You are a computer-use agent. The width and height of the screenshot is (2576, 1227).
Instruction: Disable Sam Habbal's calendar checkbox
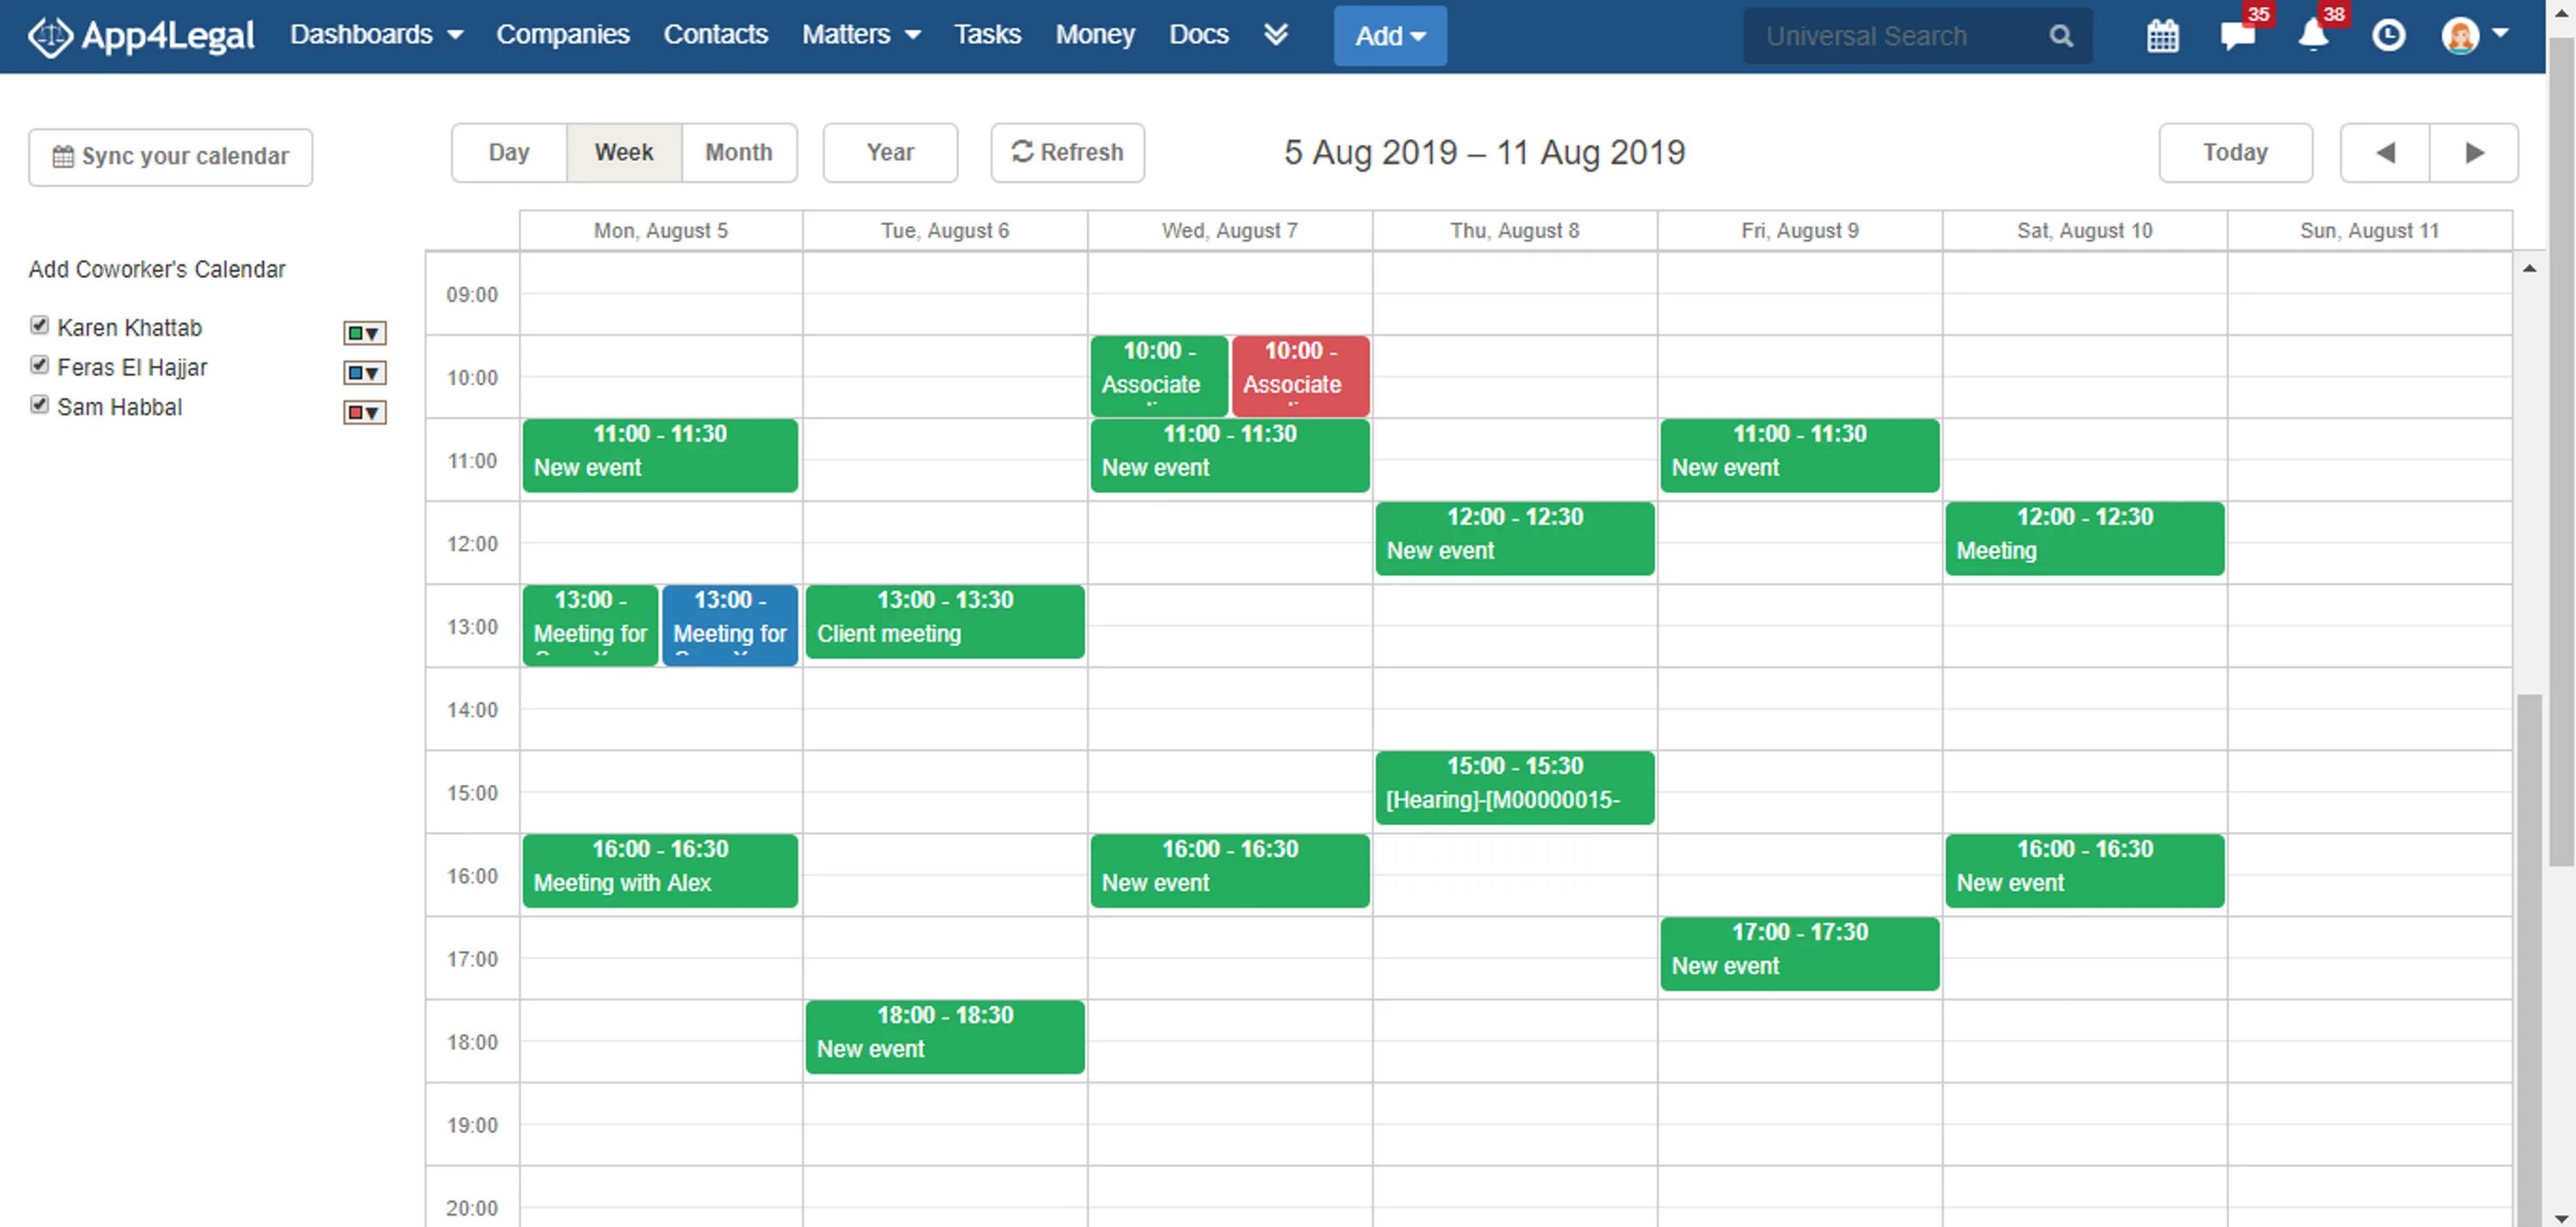tap(39, 405)
